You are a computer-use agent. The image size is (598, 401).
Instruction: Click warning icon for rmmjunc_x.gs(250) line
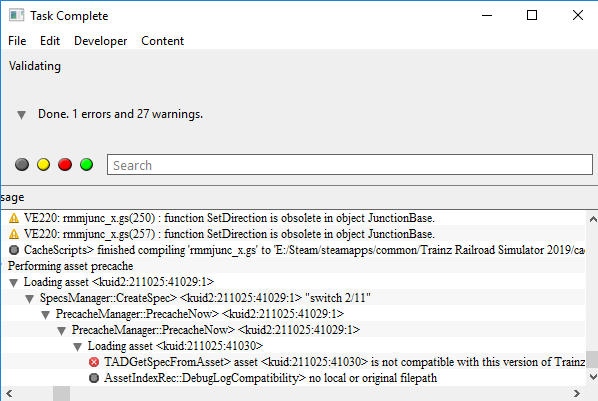click(14, 218)
